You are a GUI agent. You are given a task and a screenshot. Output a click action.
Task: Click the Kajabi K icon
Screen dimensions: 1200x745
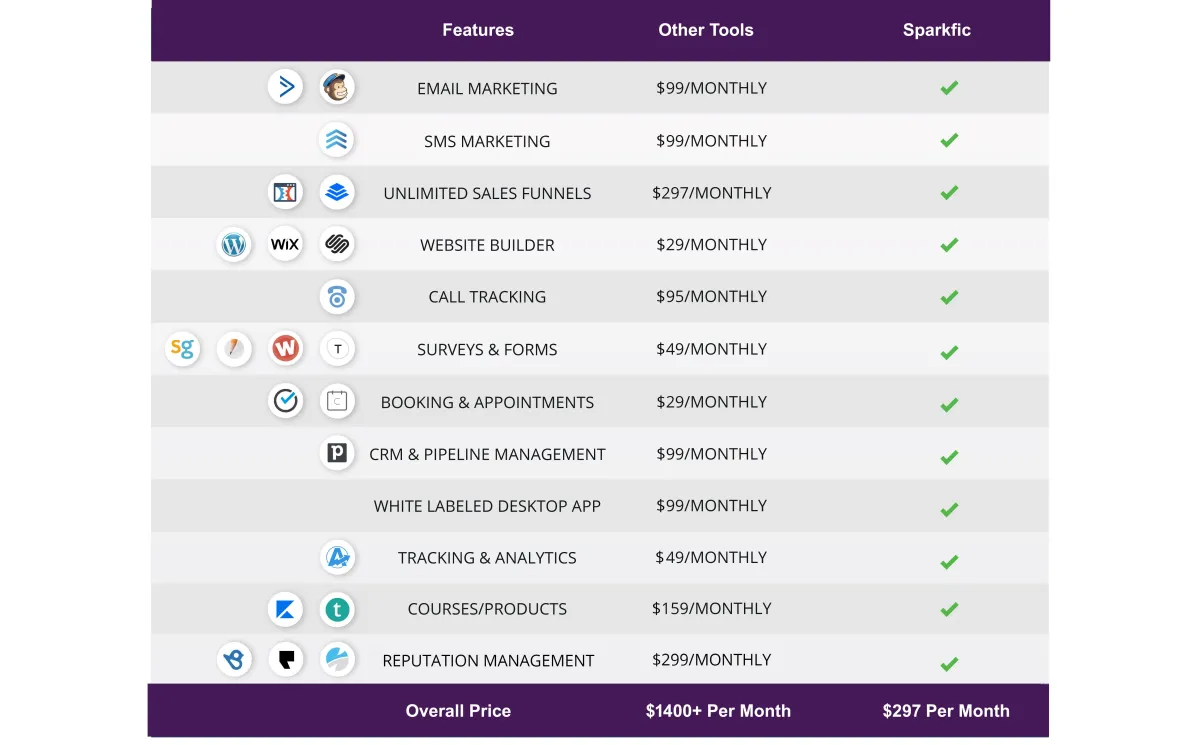(286, 609)
